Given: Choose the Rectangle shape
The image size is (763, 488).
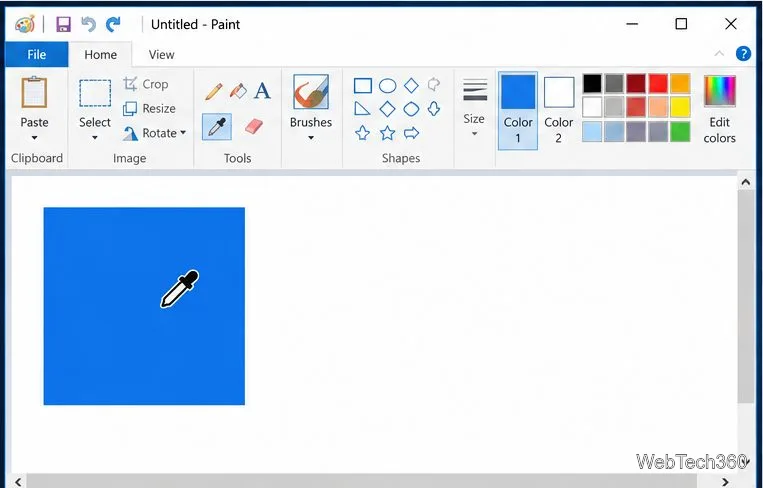Looking at the screenshot, I should (x=363, y=86).
